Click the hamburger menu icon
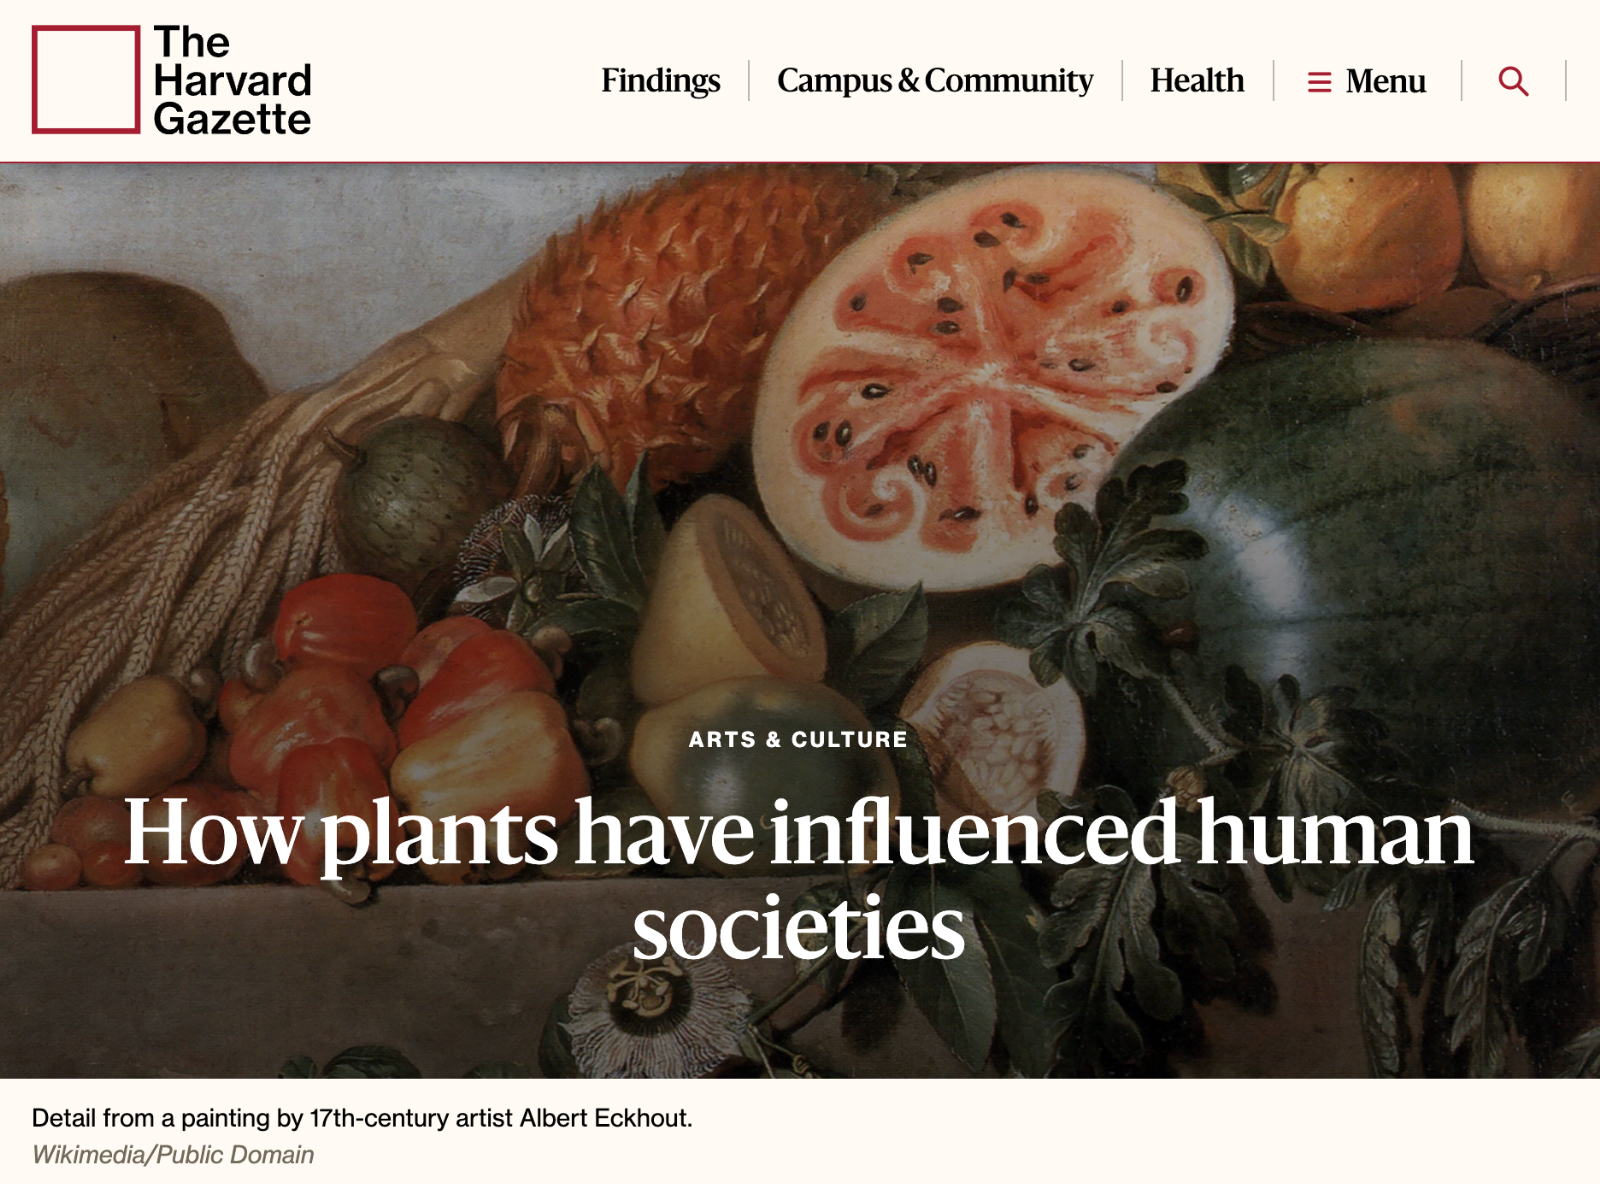Image resolution: width=1600 pixels, height=1184 pixels. pos(1319,82)
